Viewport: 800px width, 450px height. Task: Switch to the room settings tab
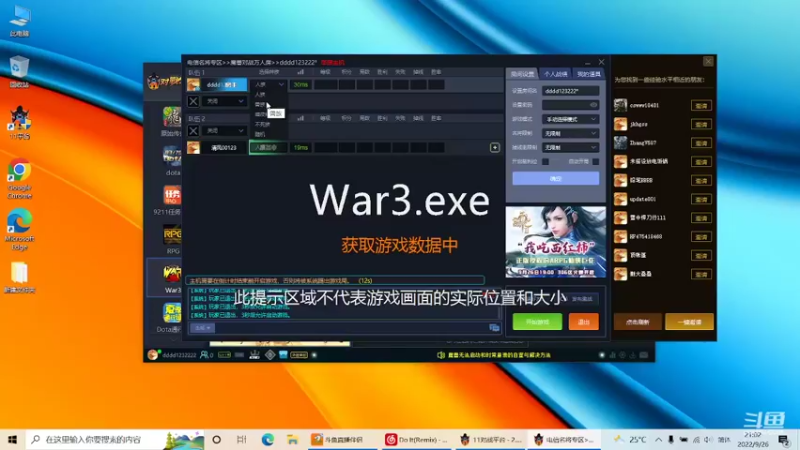coord(523,74)
